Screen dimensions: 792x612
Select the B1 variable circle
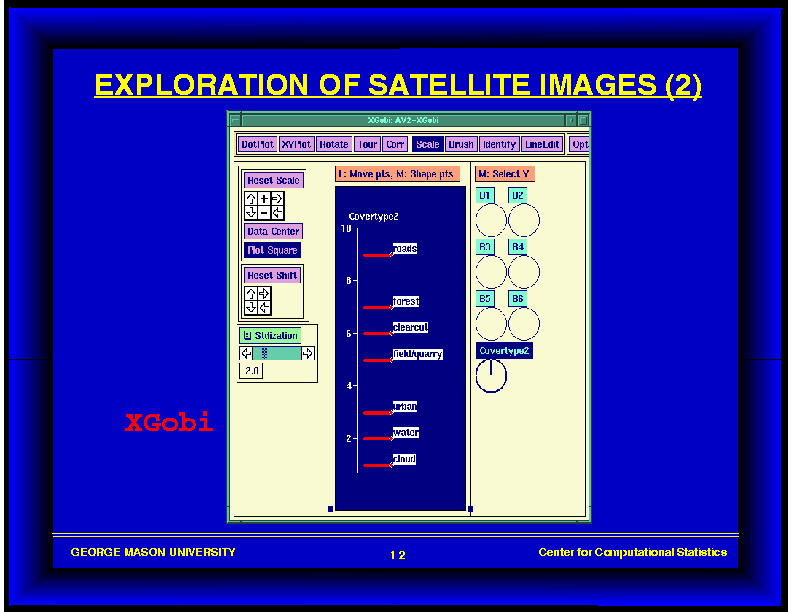pos(490,220)
